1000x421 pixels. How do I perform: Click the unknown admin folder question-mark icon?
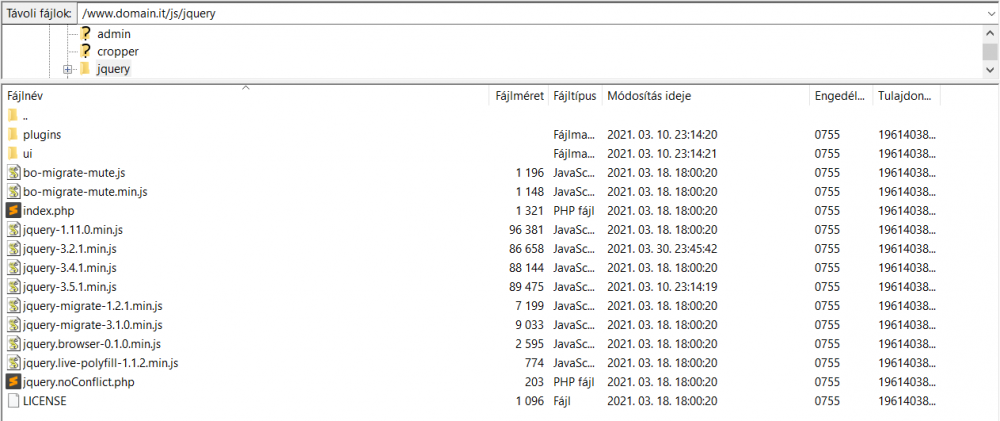click(x=85, y=34)
